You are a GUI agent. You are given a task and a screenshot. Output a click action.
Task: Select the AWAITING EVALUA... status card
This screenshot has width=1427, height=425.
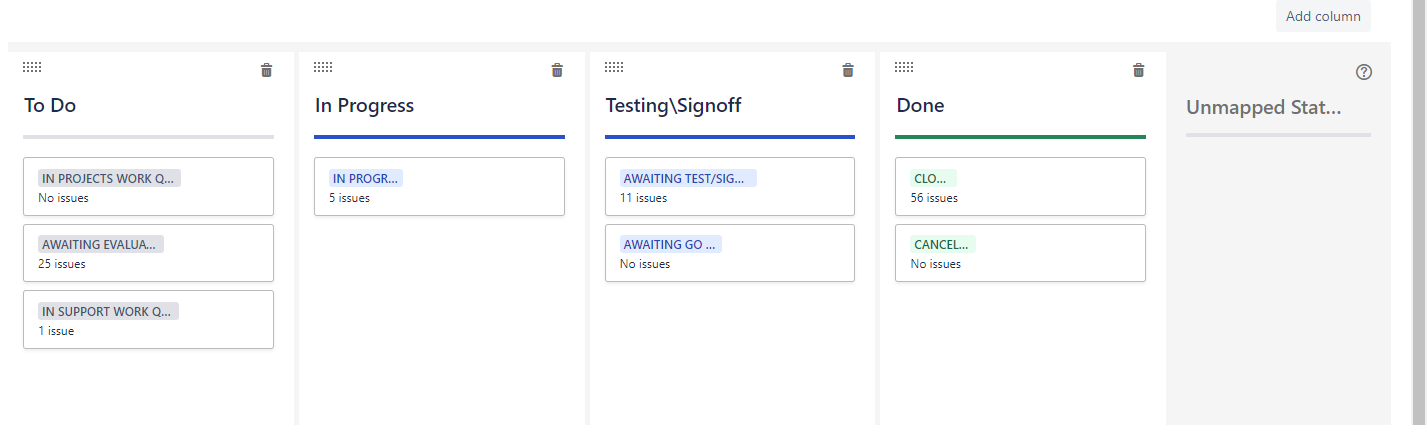point(148,253)
